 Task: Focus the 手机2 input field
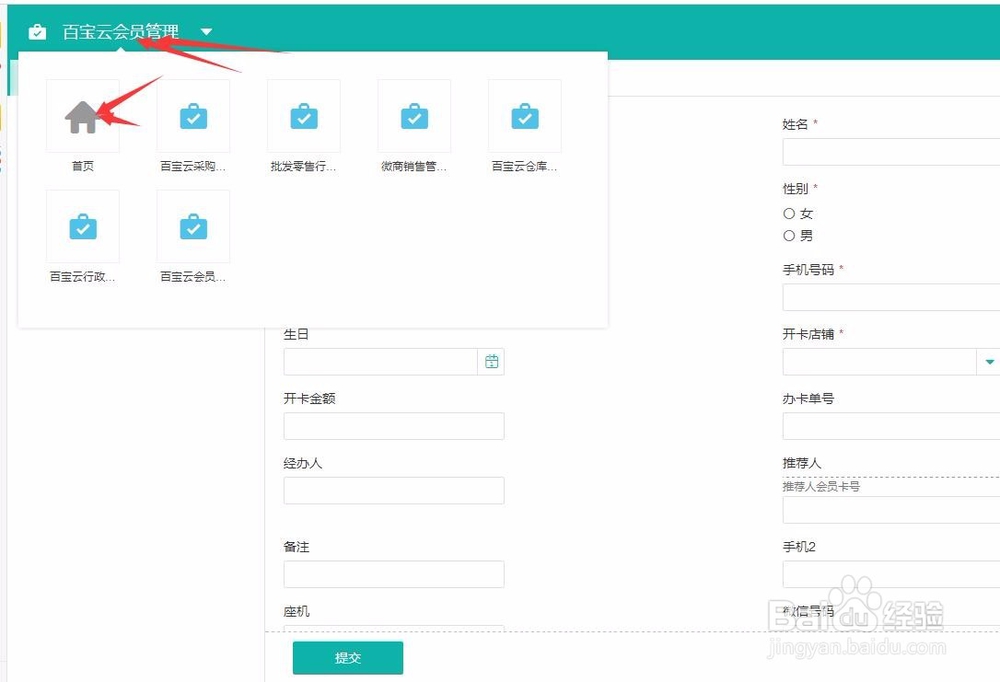pyautogui.click(x=891, y=574)
